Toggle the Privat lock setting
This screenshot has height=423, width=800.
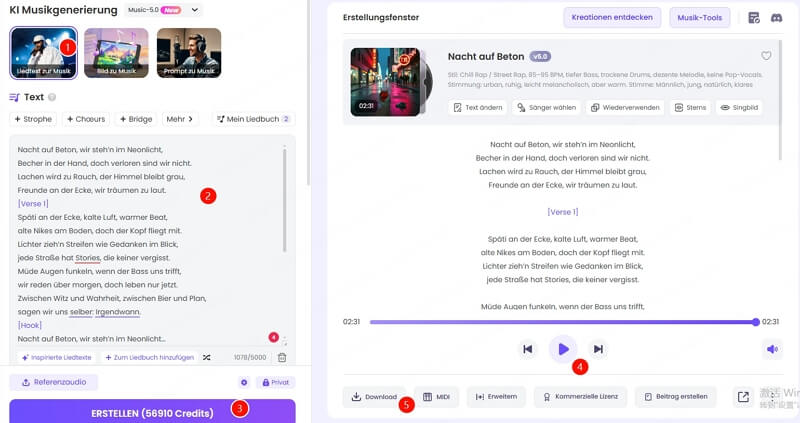click(275, 382)
